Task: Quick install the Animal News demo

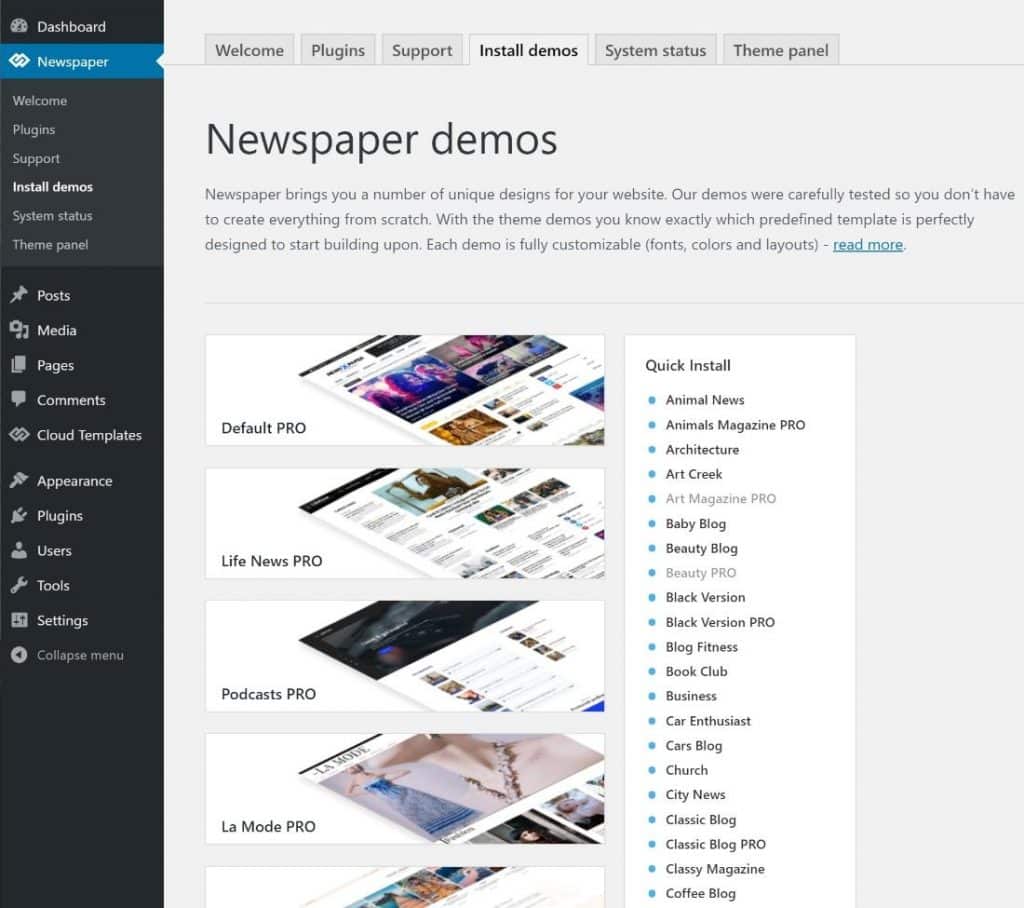Action: 705,400
